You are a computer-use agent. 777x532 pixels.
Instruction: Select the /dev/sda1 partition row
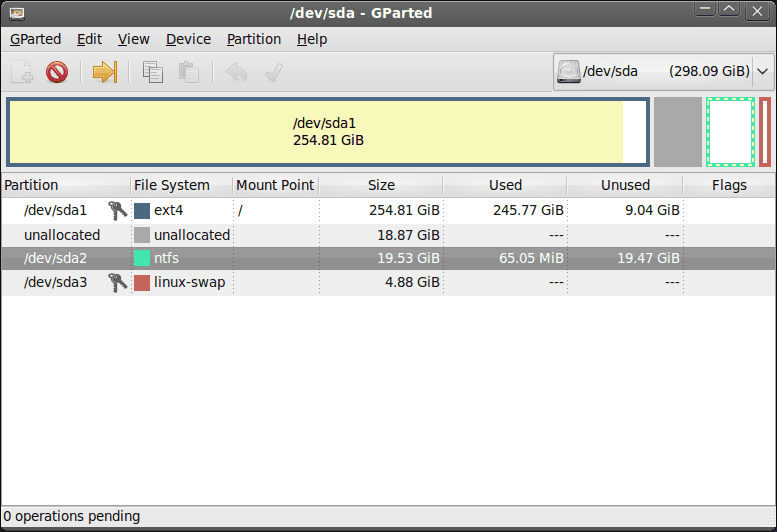point(388,211)
